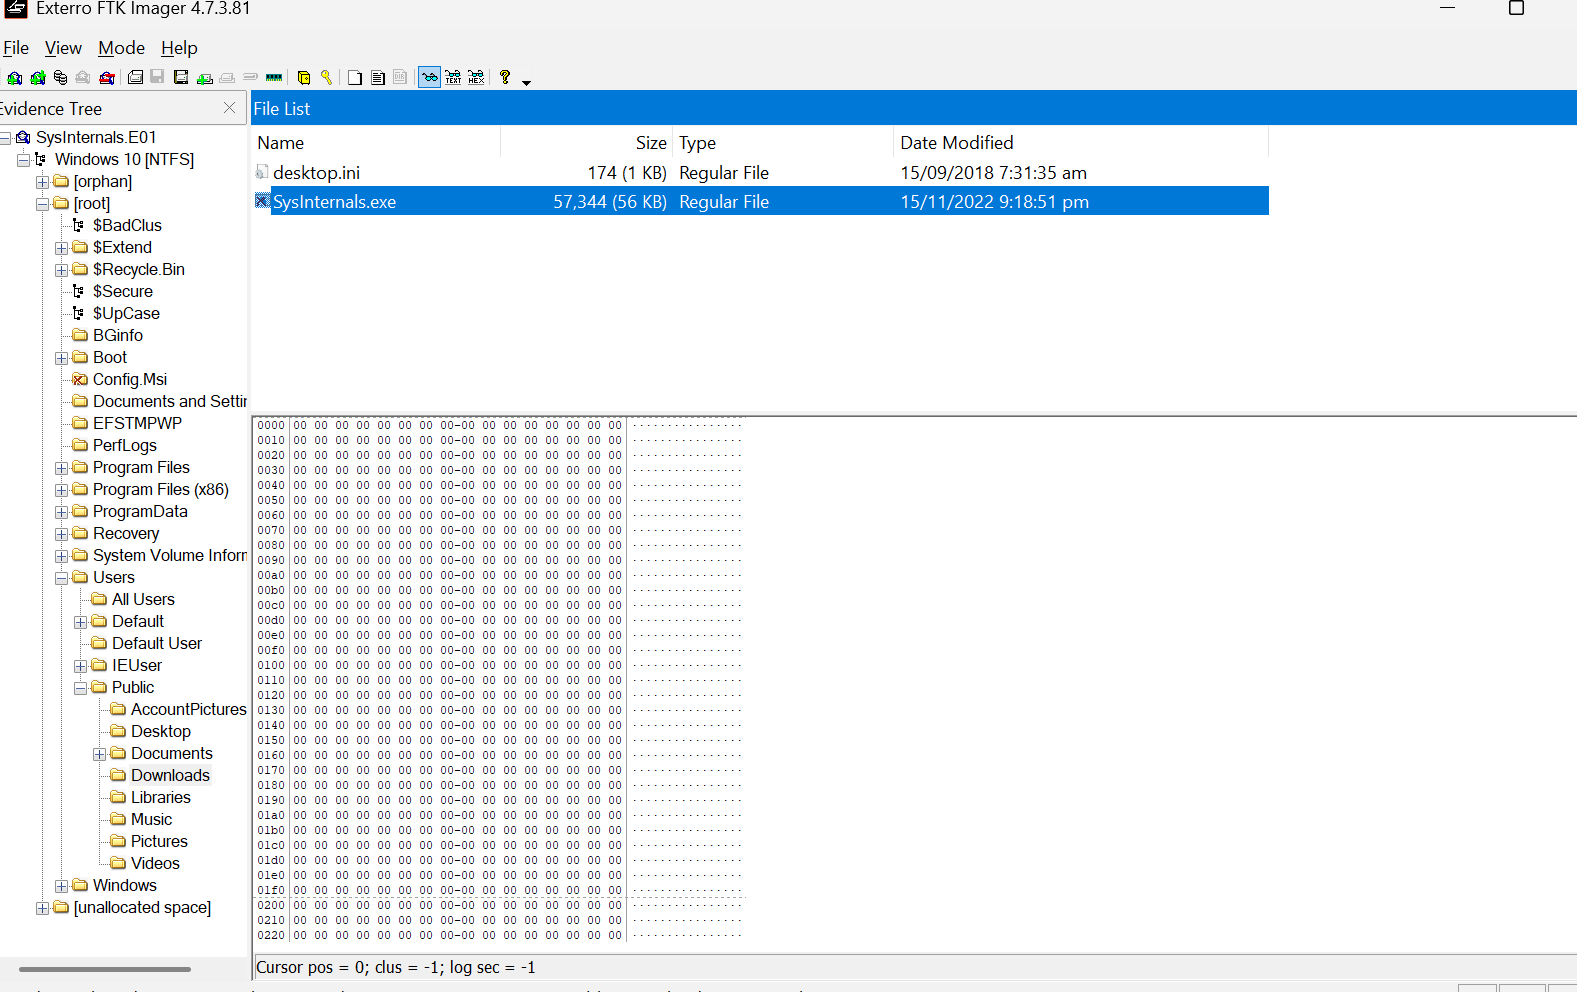Select the desktop.ini file row
This screenshot has height=992, width=1577.
click(760, 172)
